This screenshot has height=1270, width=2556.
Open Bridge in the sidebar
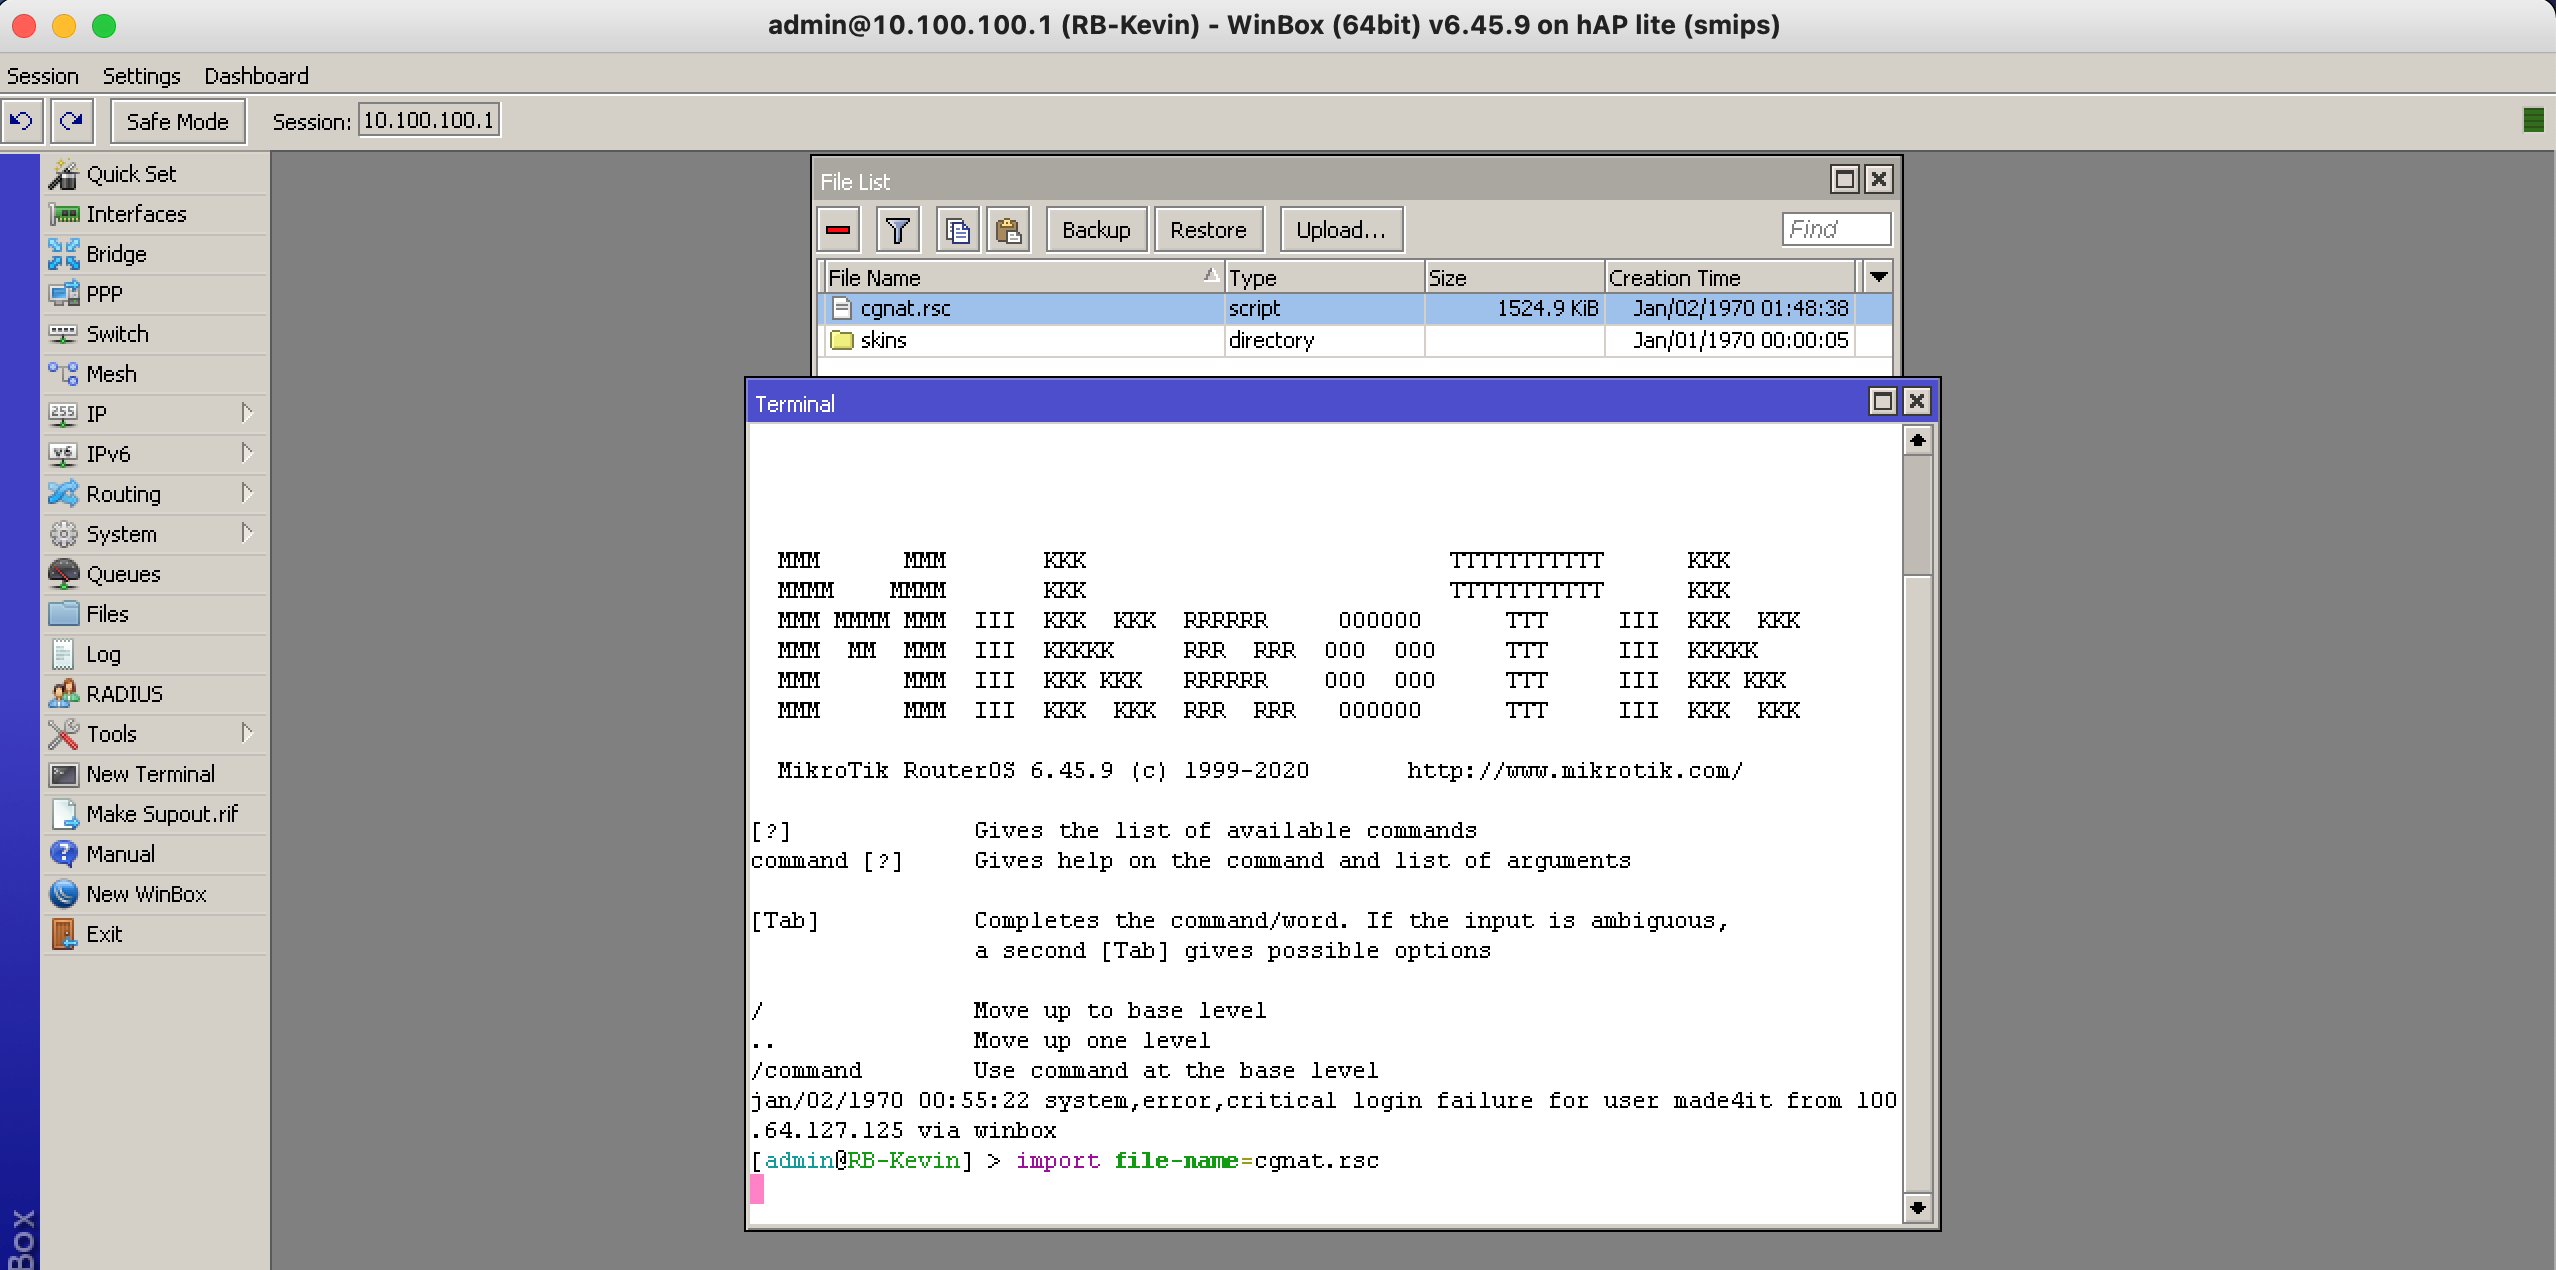point(155,254)
